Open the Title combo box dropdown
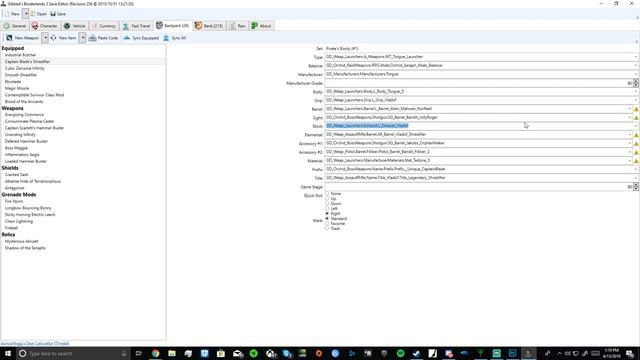The width and height of the screenshot is (640, 360). (x=636, y=178)
